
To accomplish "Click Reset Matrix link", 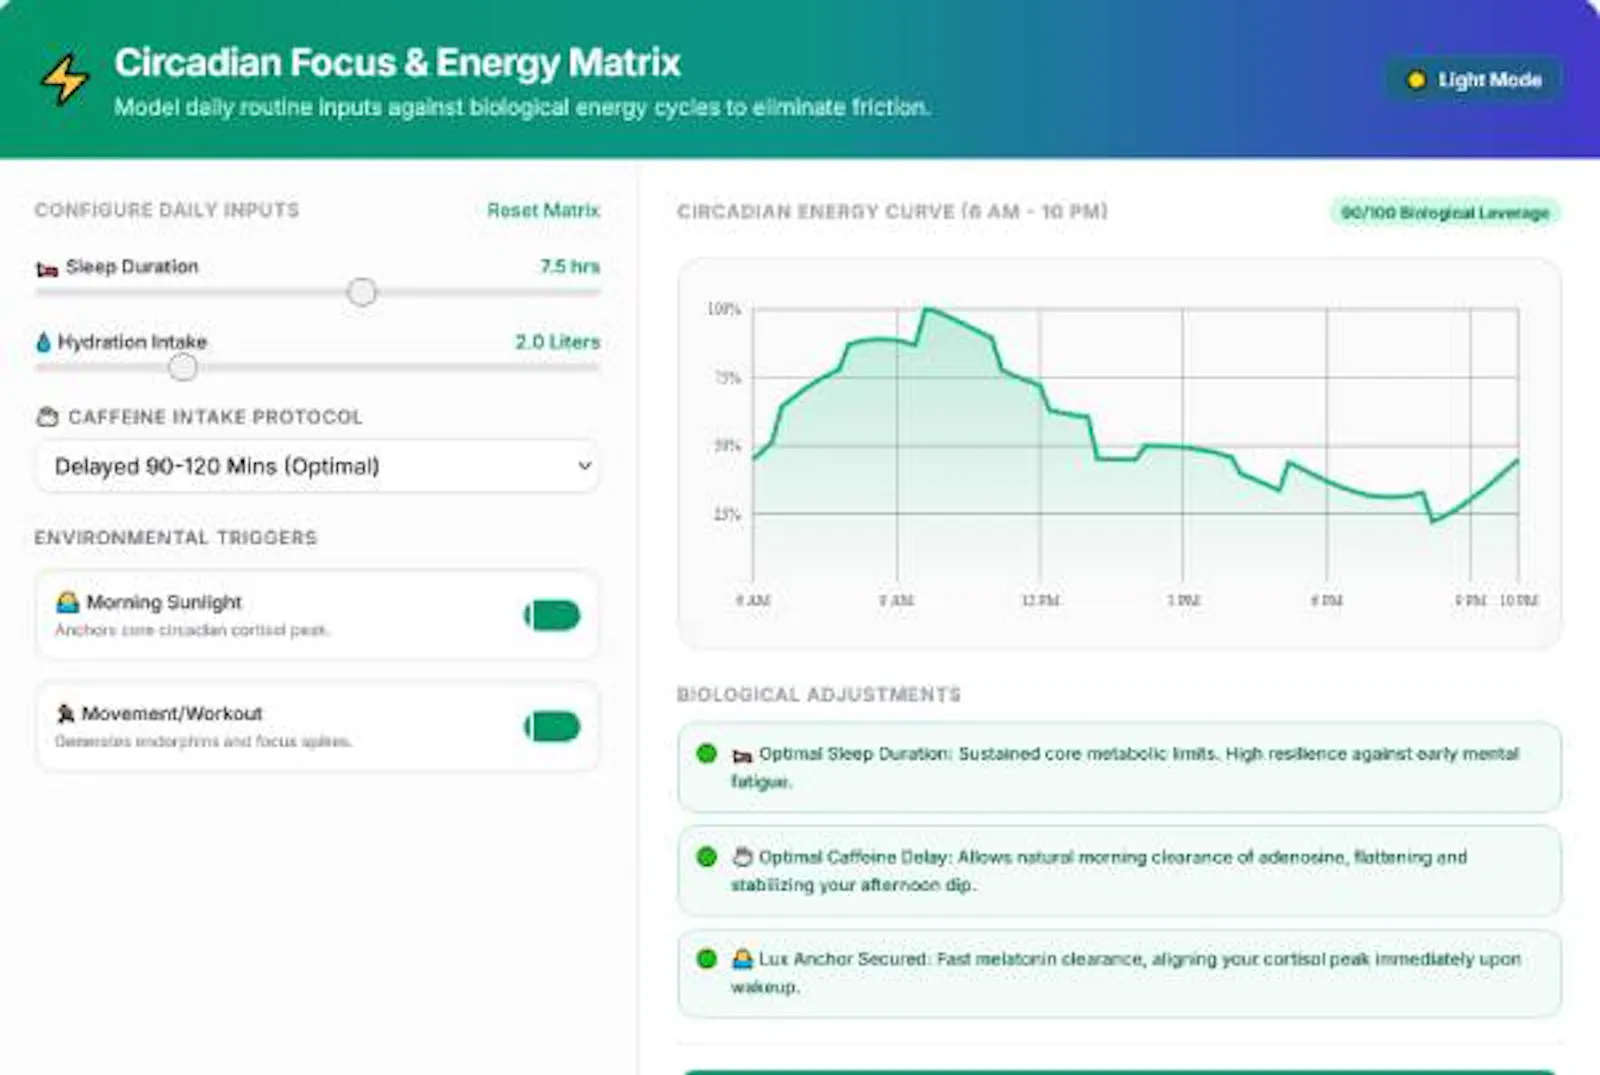I will [543, 210].
